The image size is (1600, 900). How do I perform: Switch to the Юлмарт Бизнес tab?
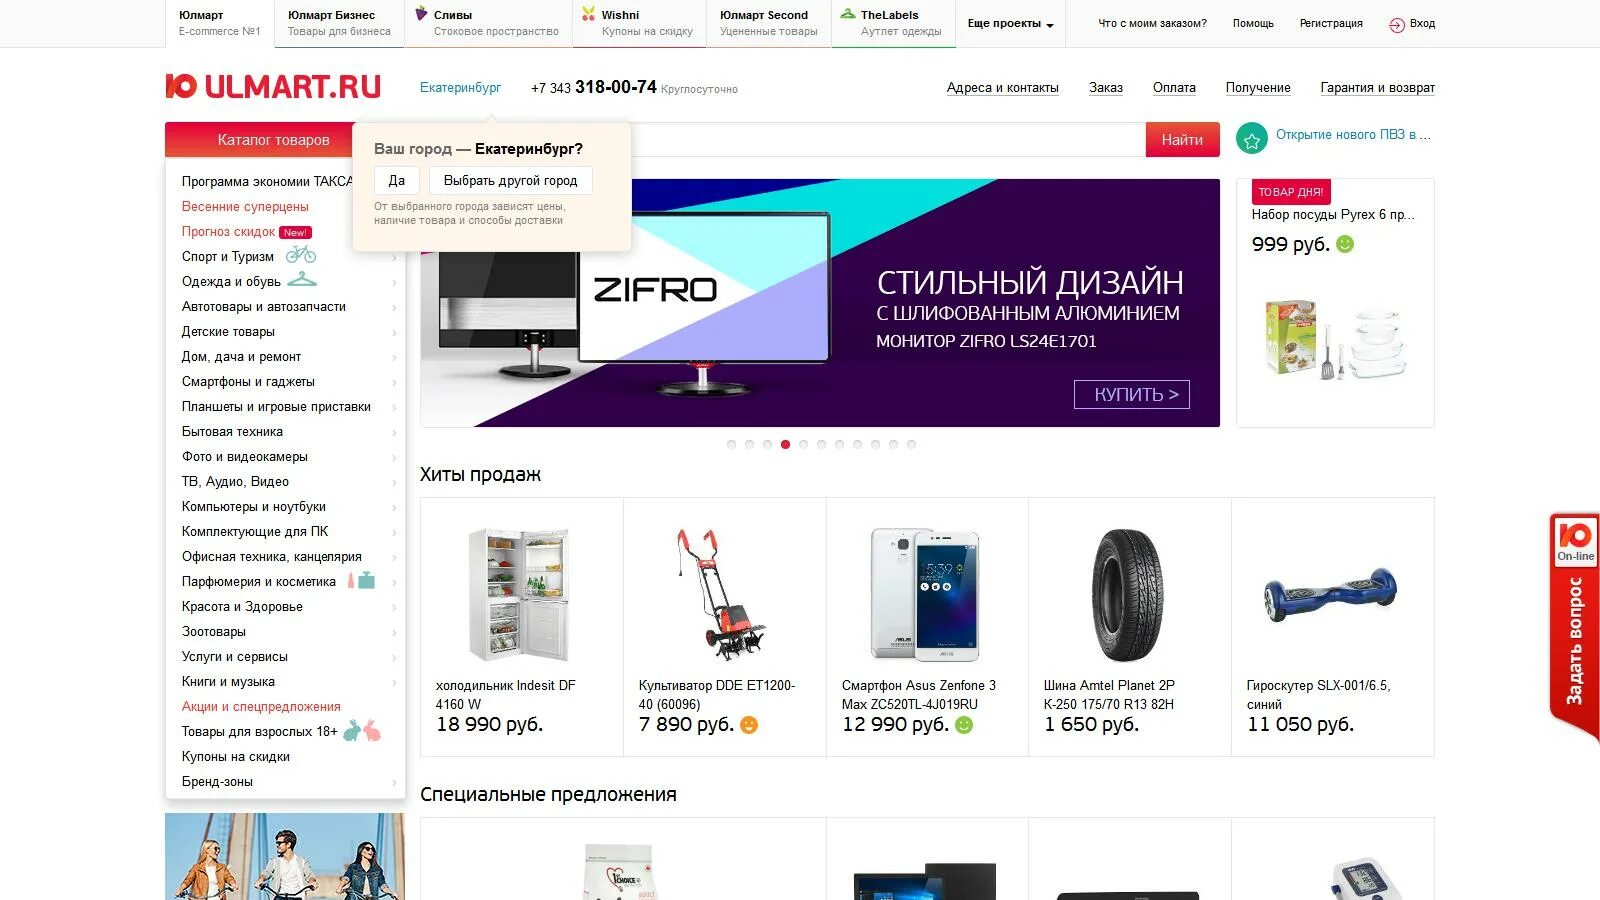click(339, 23)
